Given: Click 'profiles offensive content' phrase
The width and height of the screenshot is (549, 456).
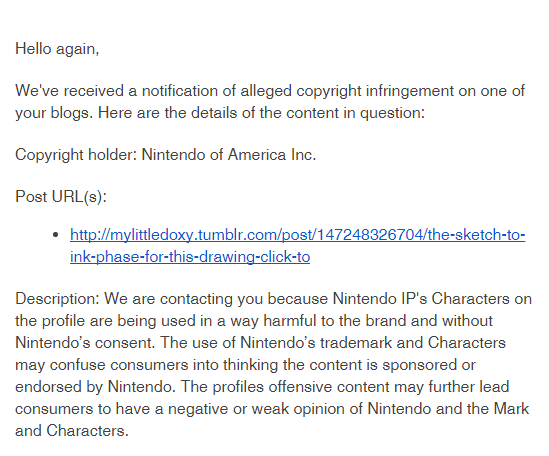Looking at the screenshot, I should [x=301, y=387].
